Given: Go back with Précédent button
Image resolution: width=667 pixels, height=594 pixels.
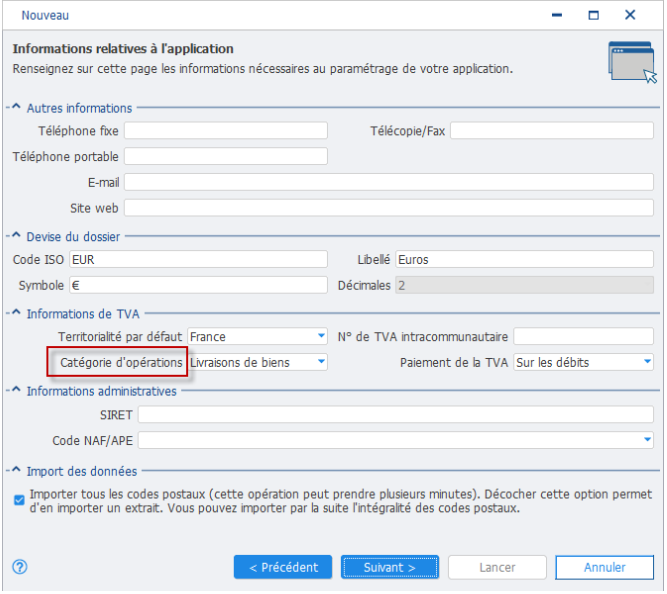Looking at the screenshot, I should pyautogui.click(x=283, y=568).
